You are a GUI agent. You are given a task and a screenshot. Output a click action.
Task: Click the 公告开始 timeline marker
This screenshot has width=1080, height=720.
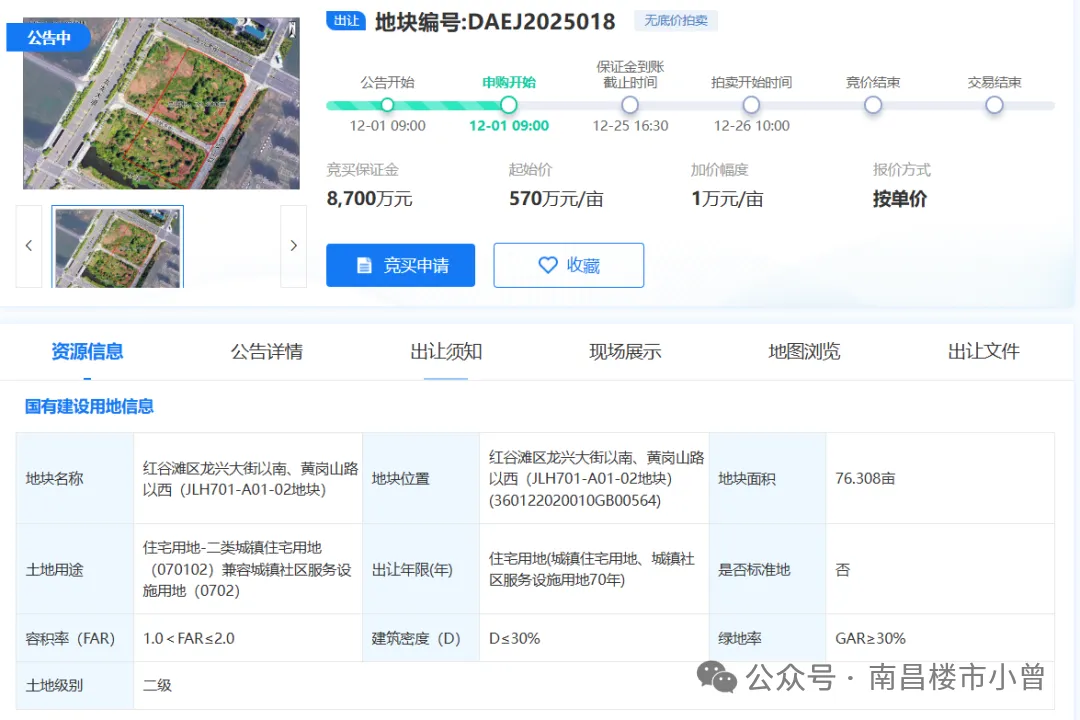387,105
